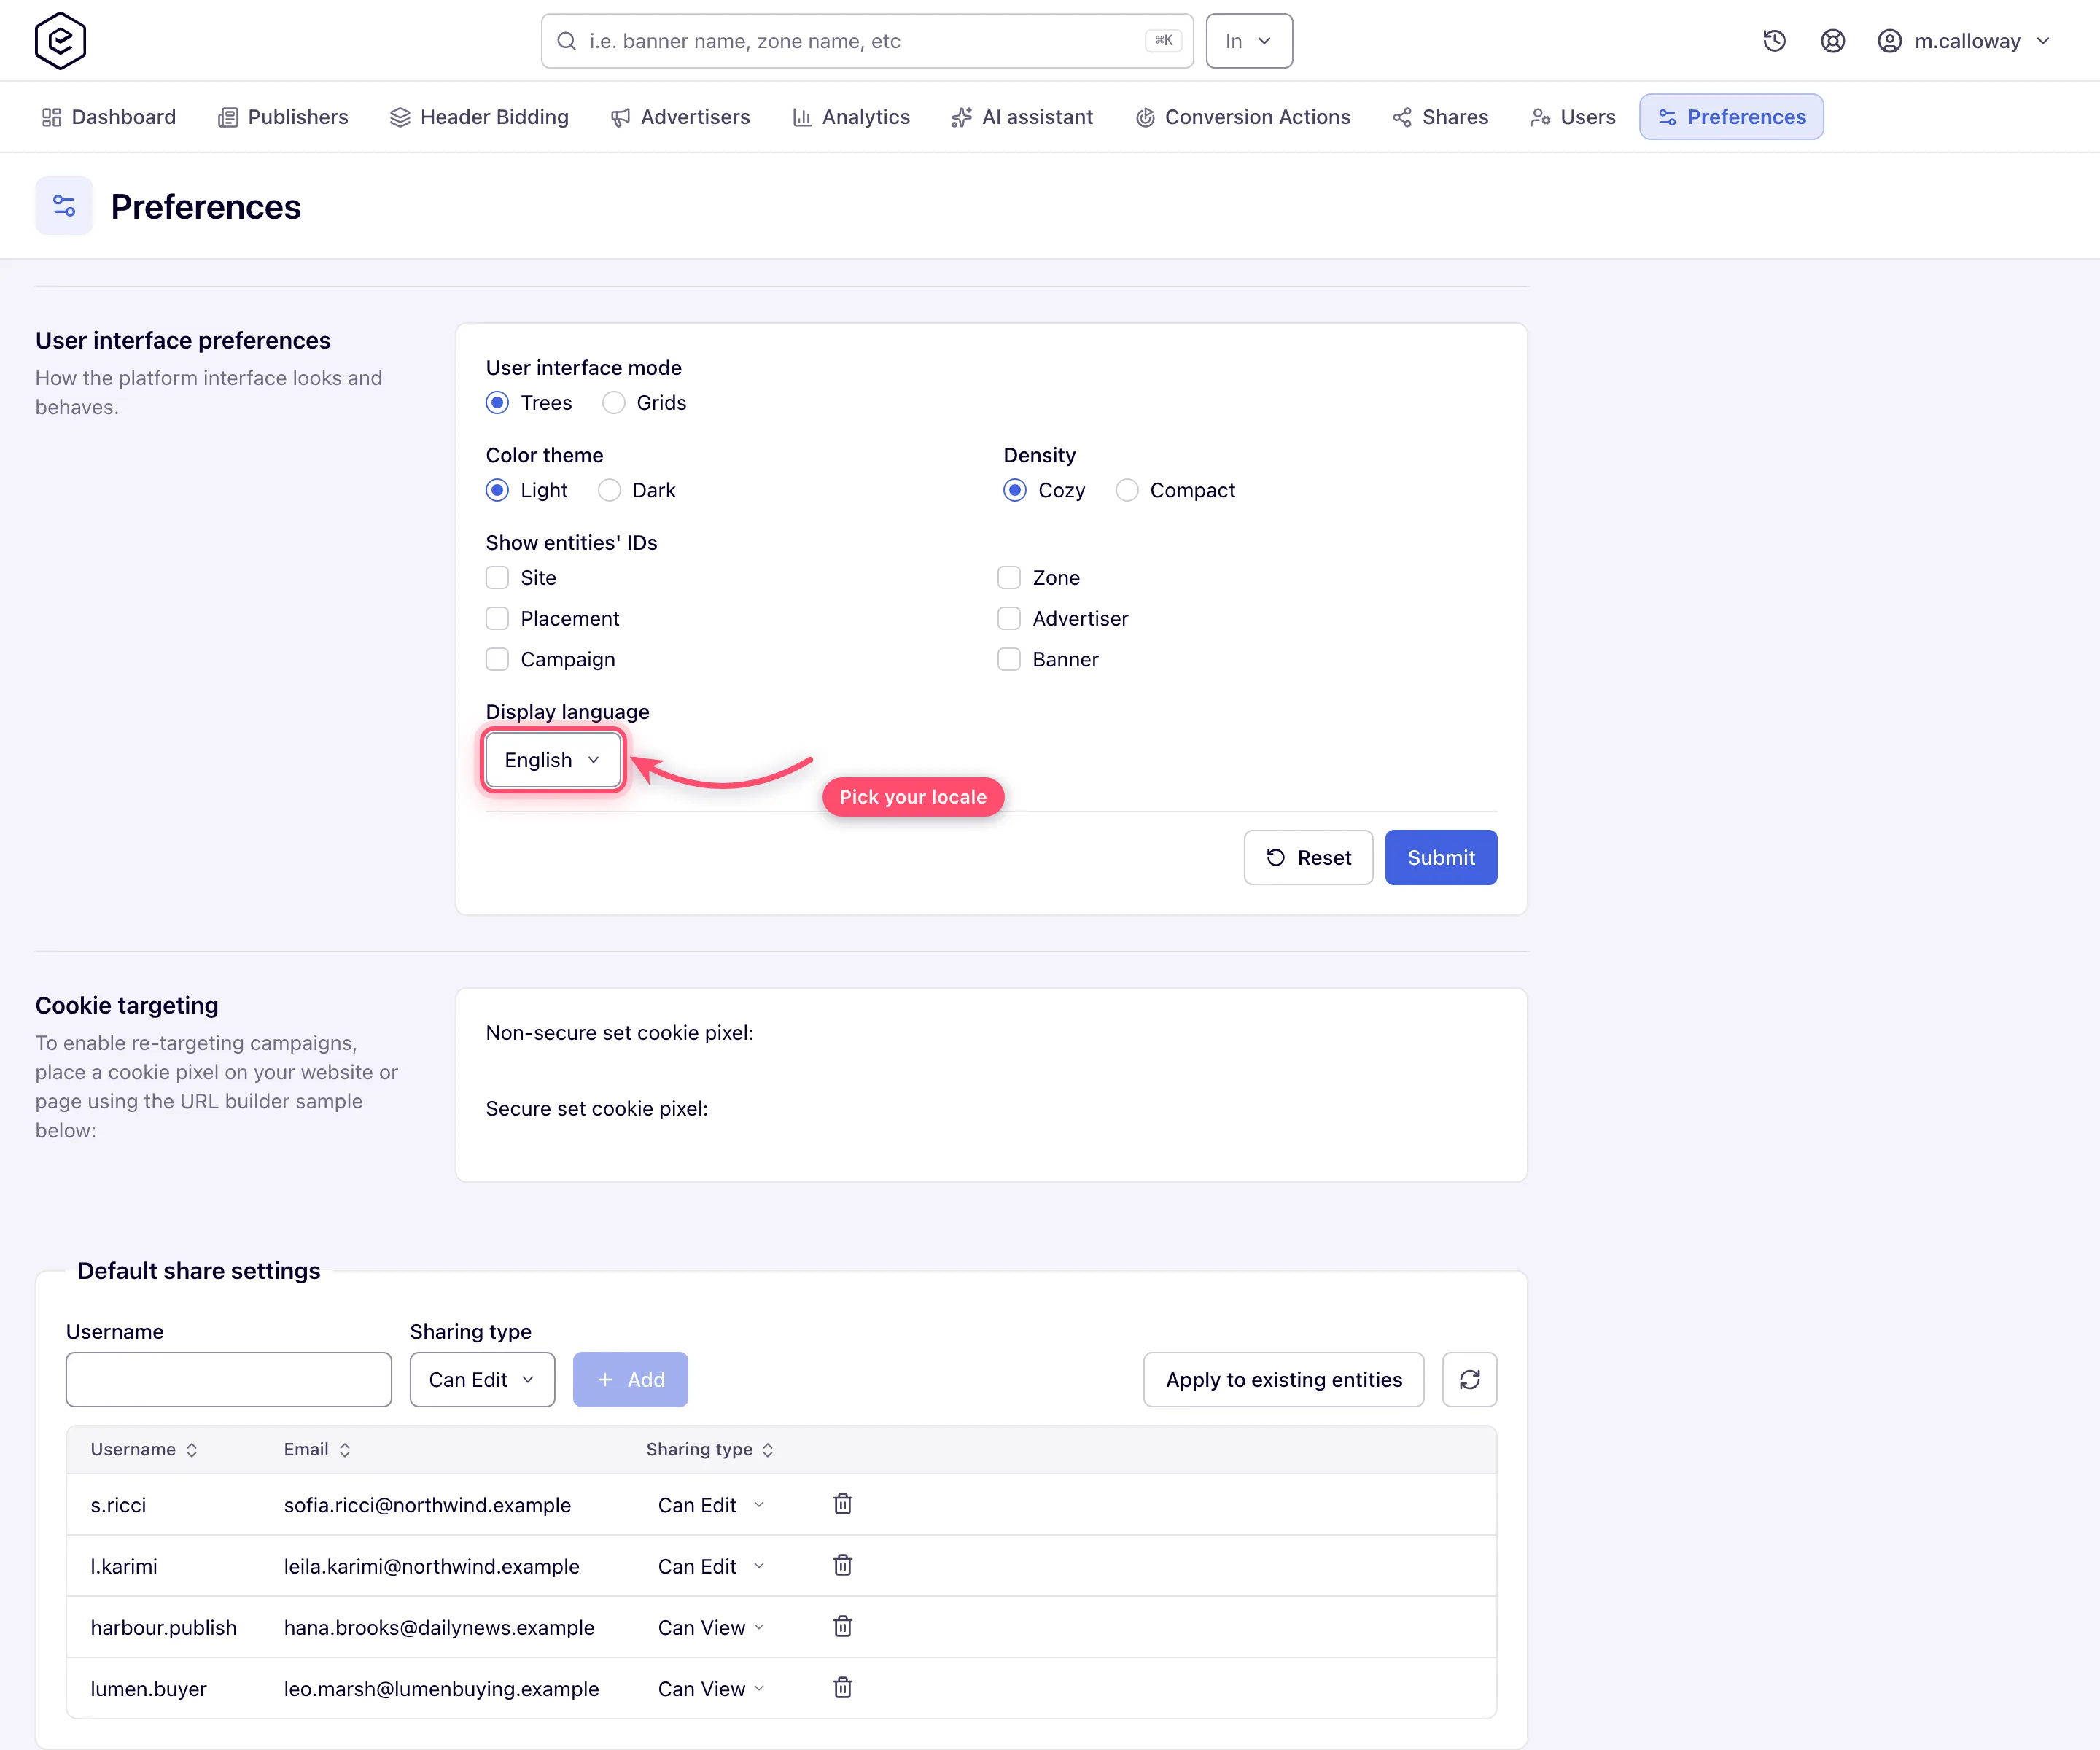The image size is (2100, 1750).
Task: Click the Reset button
Action: tap(1308, 857)
